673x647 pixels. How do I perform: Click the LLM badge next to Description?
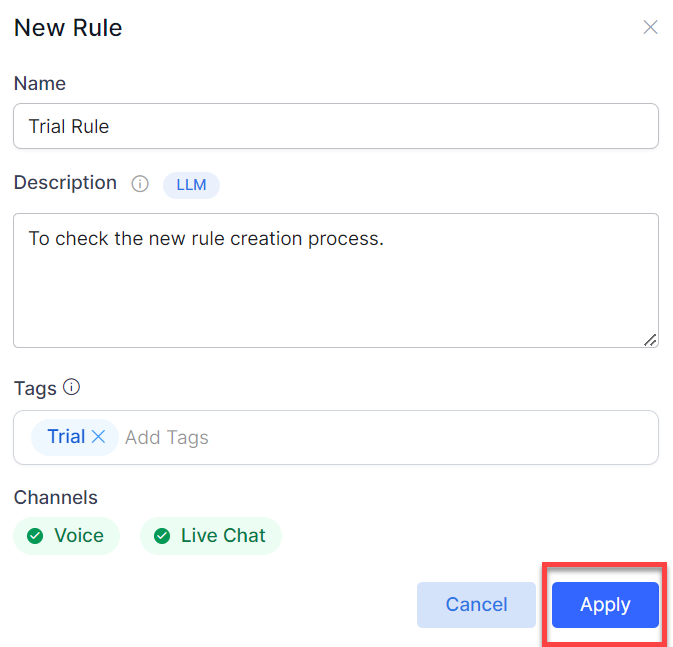pyautogui.click(x=191, y=185)
